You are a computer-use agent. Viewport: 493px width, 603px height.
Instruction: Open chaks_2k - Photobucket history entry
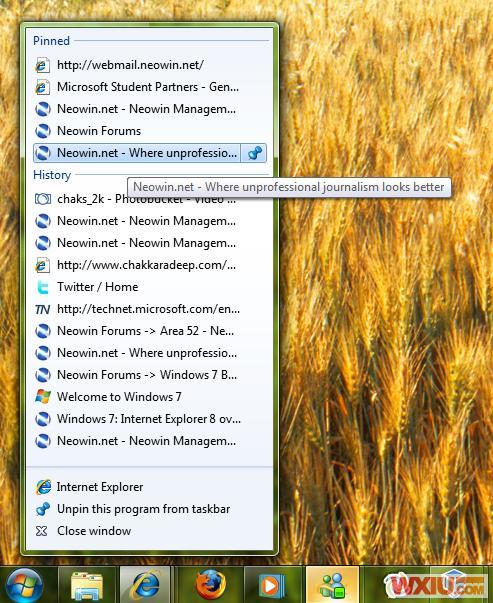pyautogui.click(x=150, y=199)
